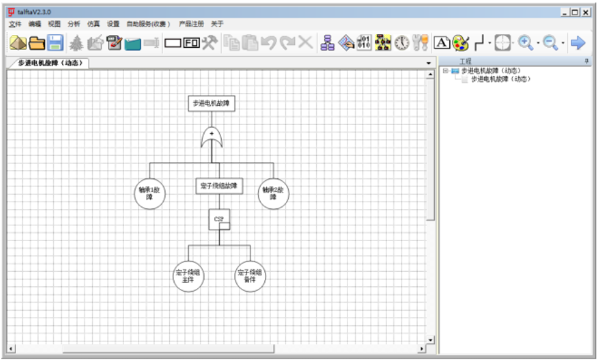The height and width of the screenshot is (362, 600).
Task: Select child tree item 步进电机故障（动态）
Action: (501, 79)
